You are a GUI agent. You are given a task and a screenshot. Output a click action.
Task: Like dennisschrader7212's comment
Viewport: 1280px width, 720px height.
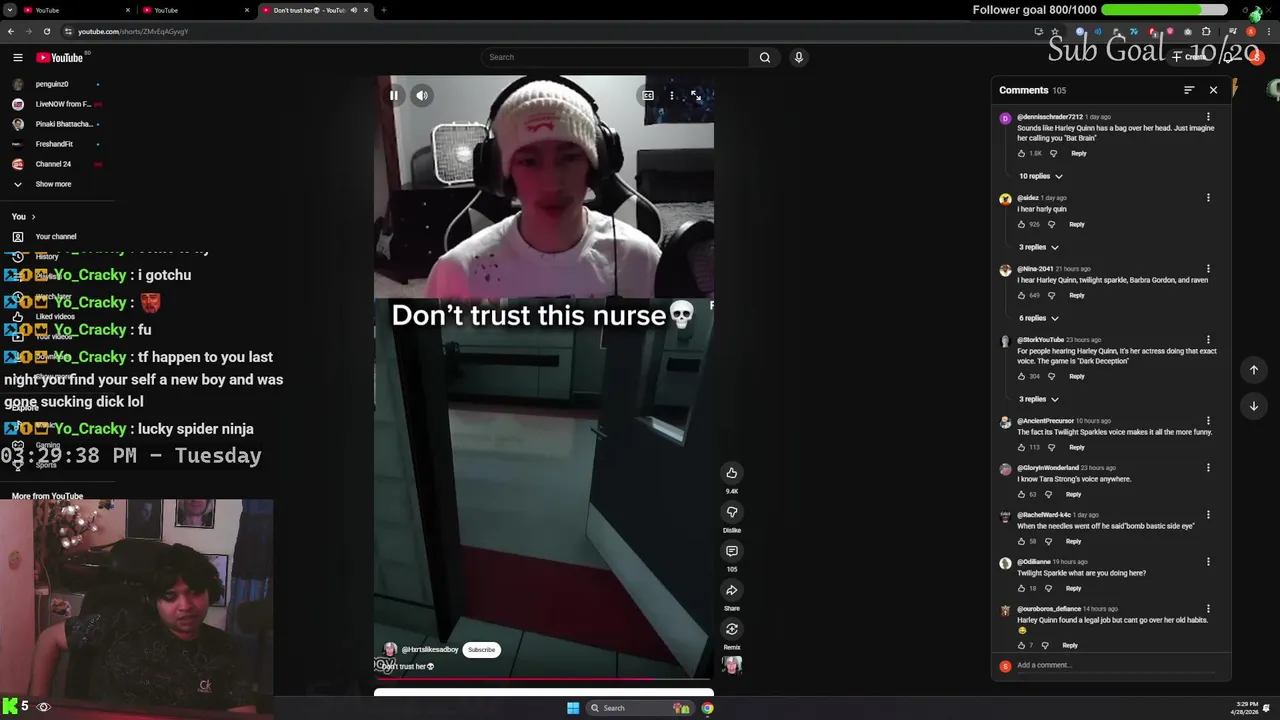point(1021,153)
